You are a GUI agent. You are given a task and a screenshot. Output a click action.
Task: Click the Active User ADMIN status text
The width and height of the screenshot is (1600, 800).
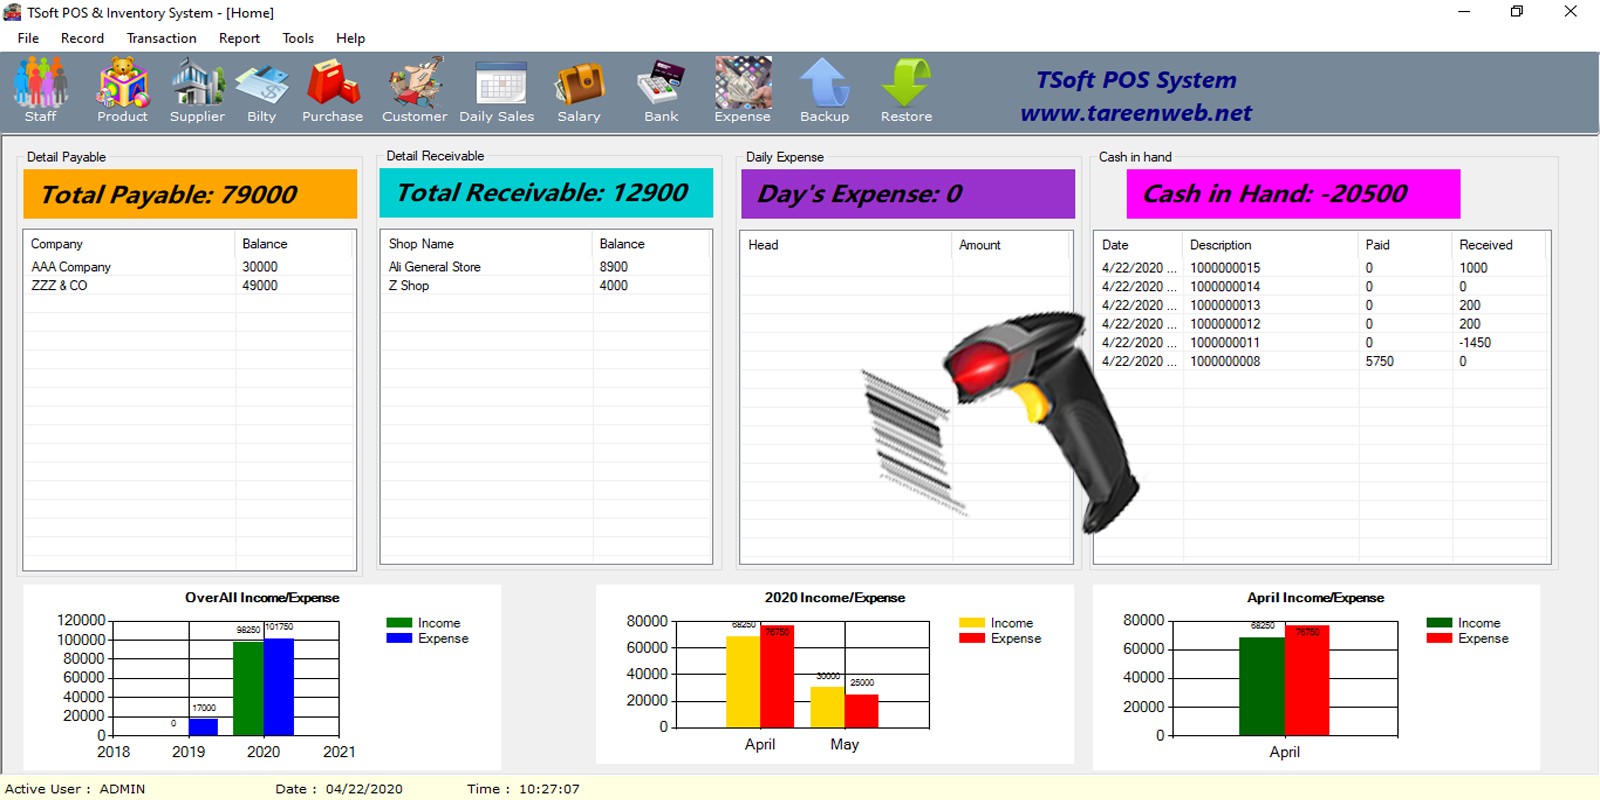[75, 789]
